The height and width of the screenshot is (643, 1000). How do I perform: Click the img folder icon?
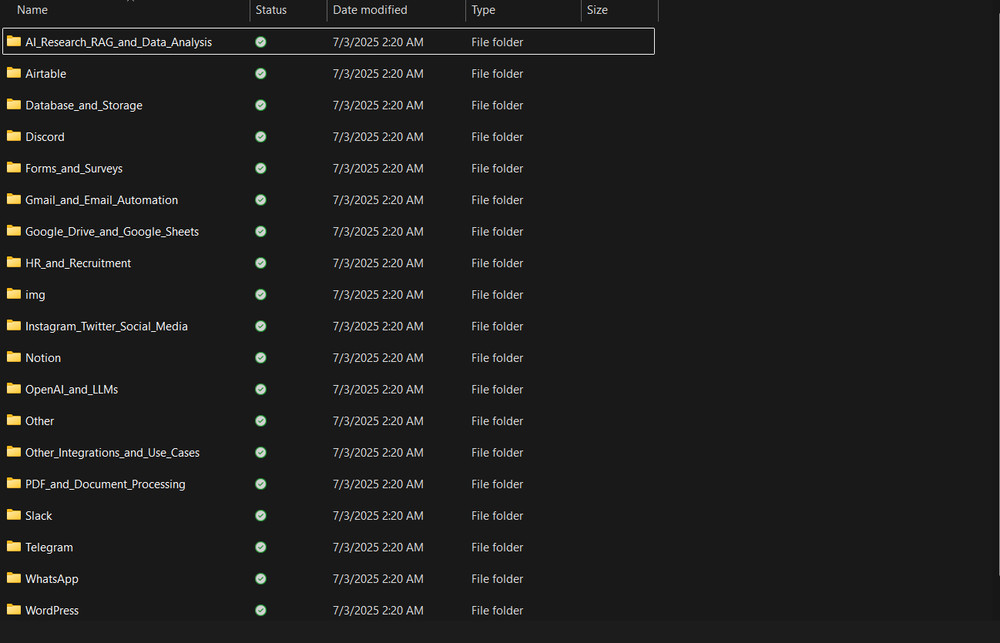point(13,294)
